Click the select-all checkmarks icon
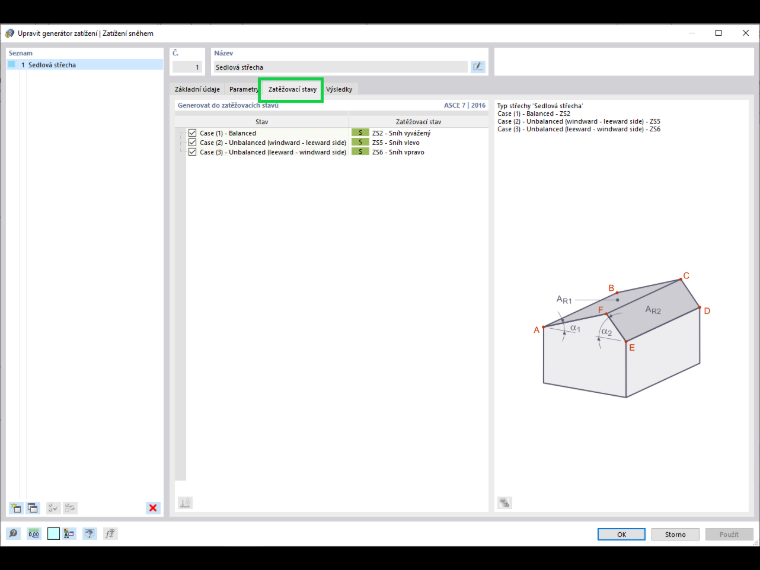The image size is (760, 570). [52, 508]
